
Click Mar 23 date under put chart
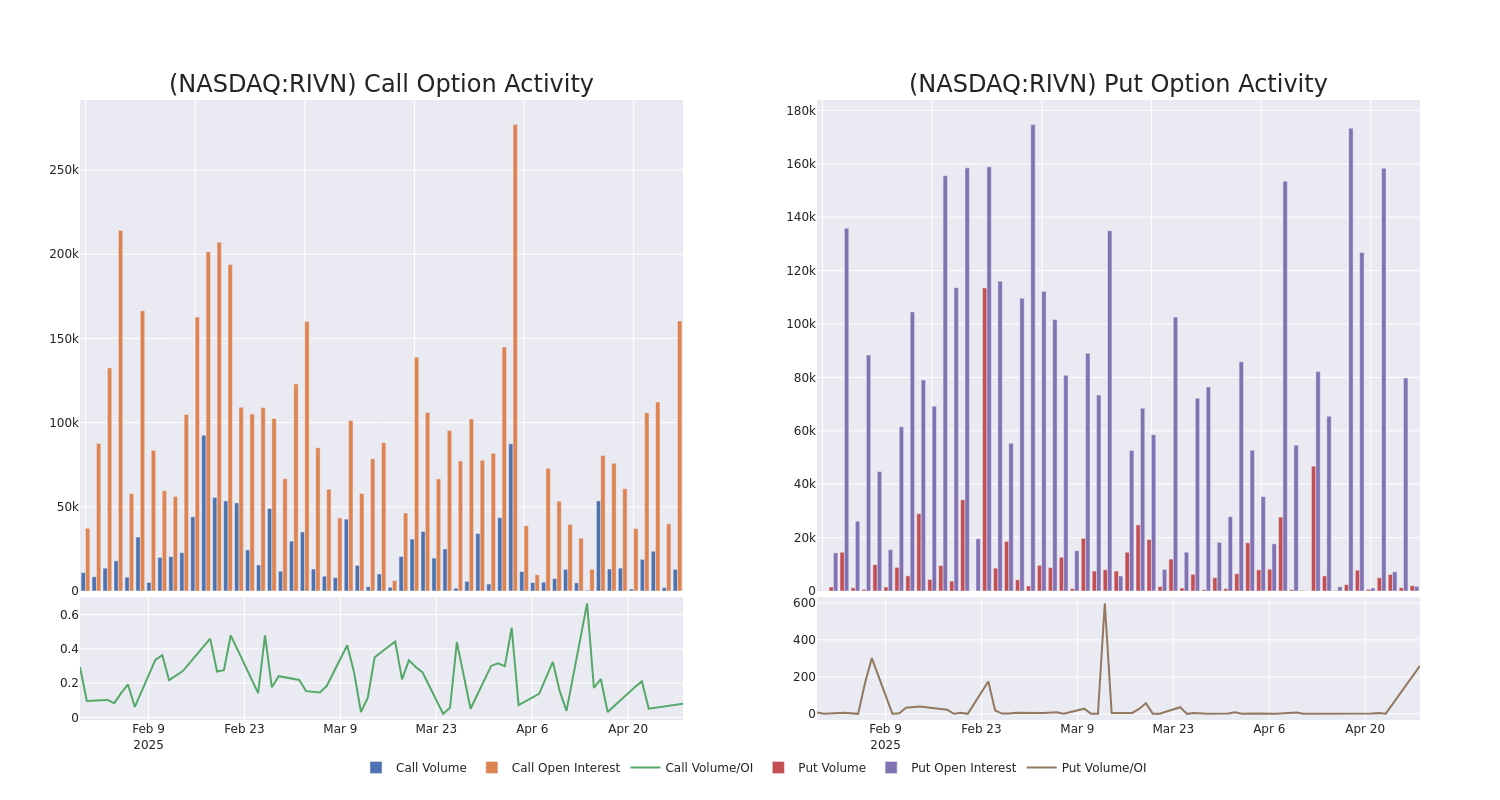click(x=1173, y=729)
